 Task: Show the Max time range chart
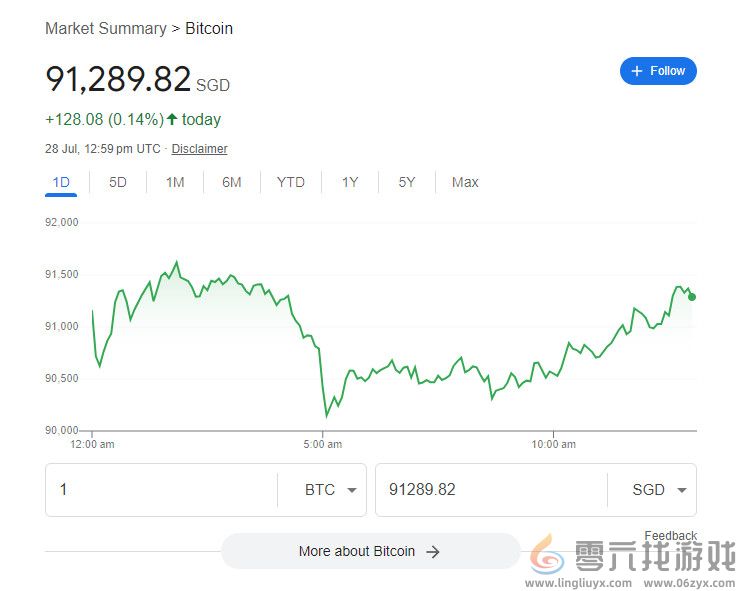465,182
